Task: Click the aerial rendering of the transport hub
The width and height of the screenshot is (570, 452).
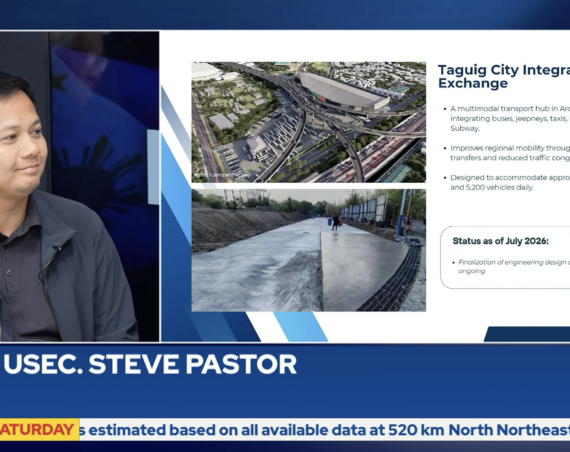Action: (x=309, y=122)
